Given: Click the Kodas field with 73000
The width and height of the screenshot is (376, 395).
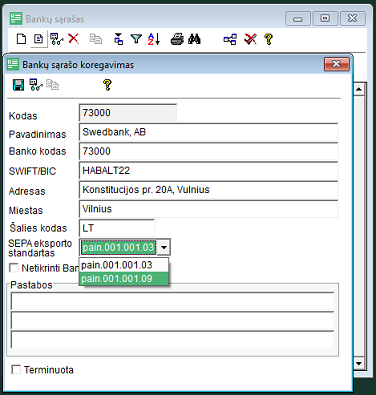Looking at the screenshot, I should pyautogui.click(x=128, y=113).
